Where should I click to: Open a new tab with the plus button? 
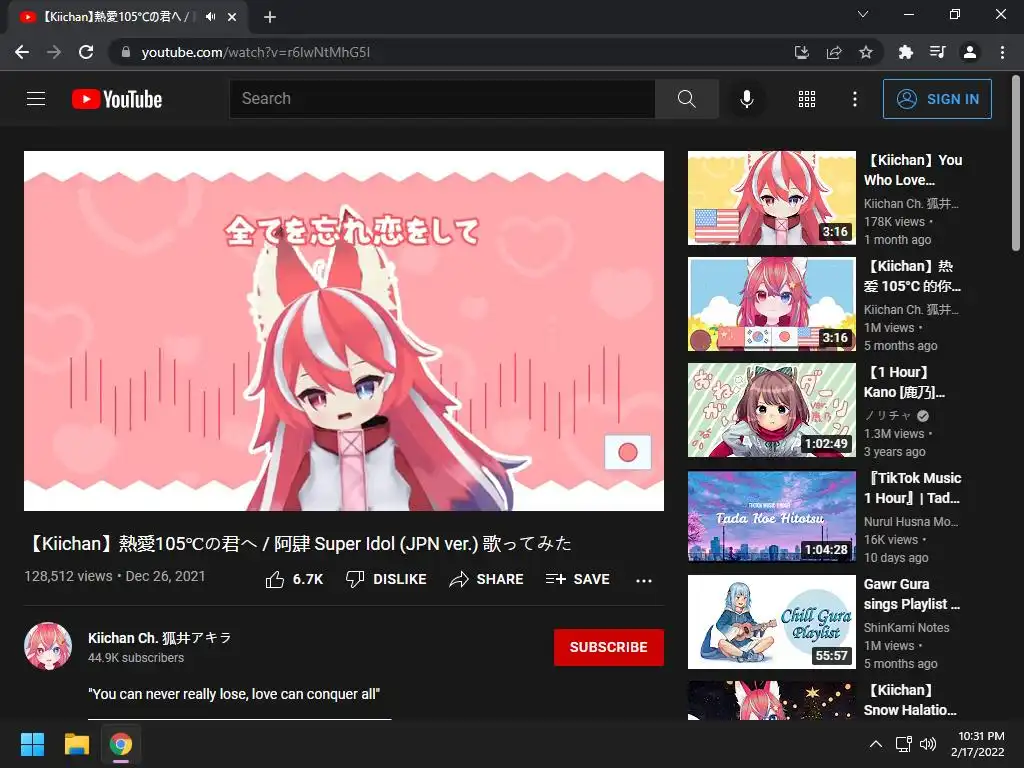pyautogui.click(x=270, y=17)
